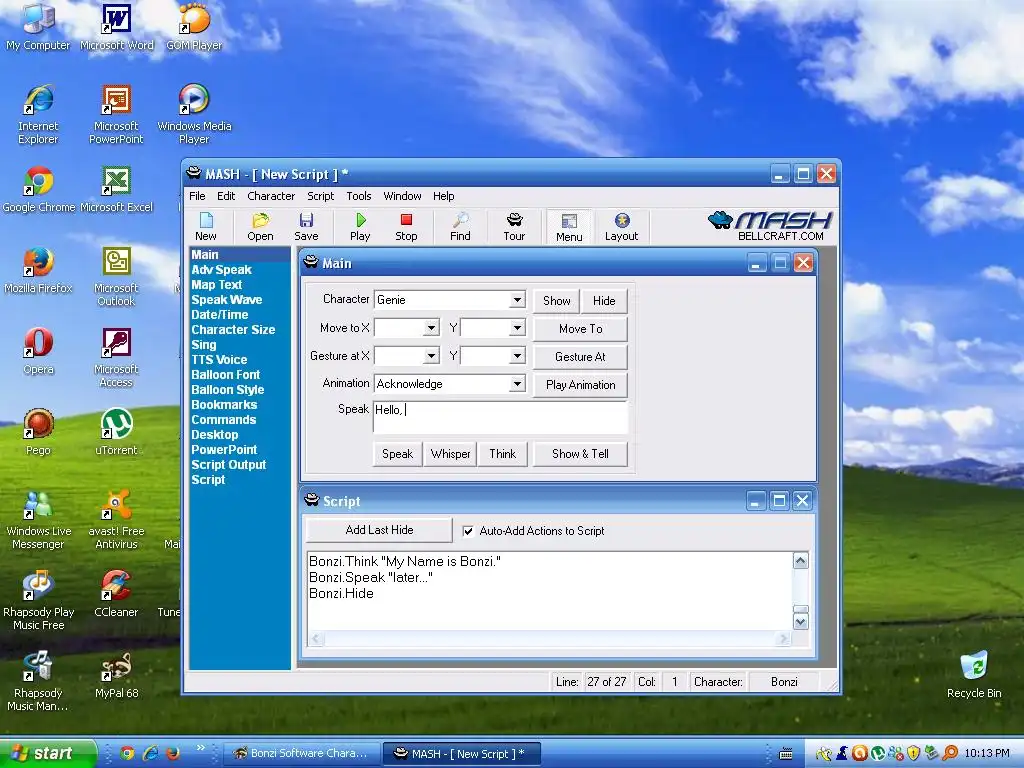Screen dimensions: 1024x768
Task: Click the Speak button under the text box
Action: coord(398,454)
